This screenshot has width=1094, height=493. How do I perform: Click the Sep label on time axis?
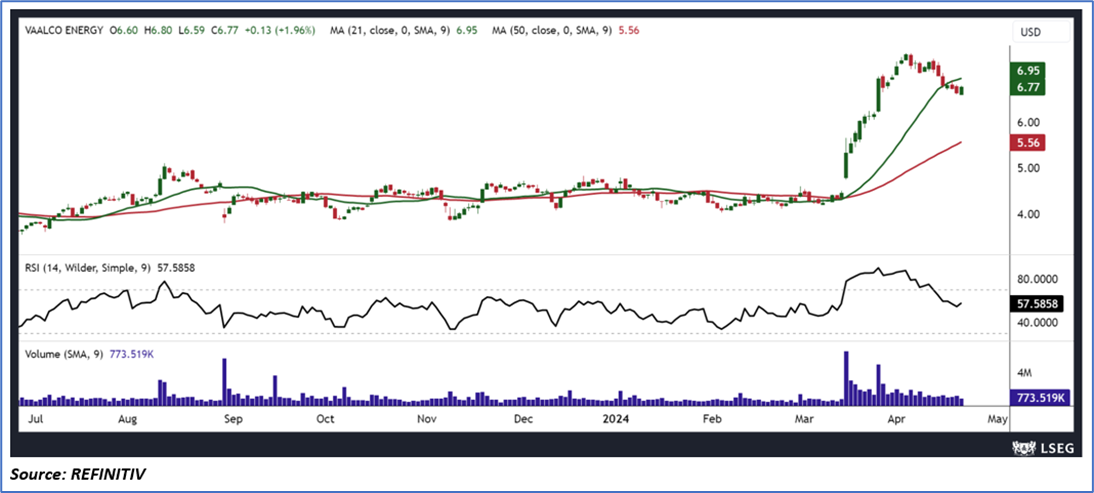point(232,420)
